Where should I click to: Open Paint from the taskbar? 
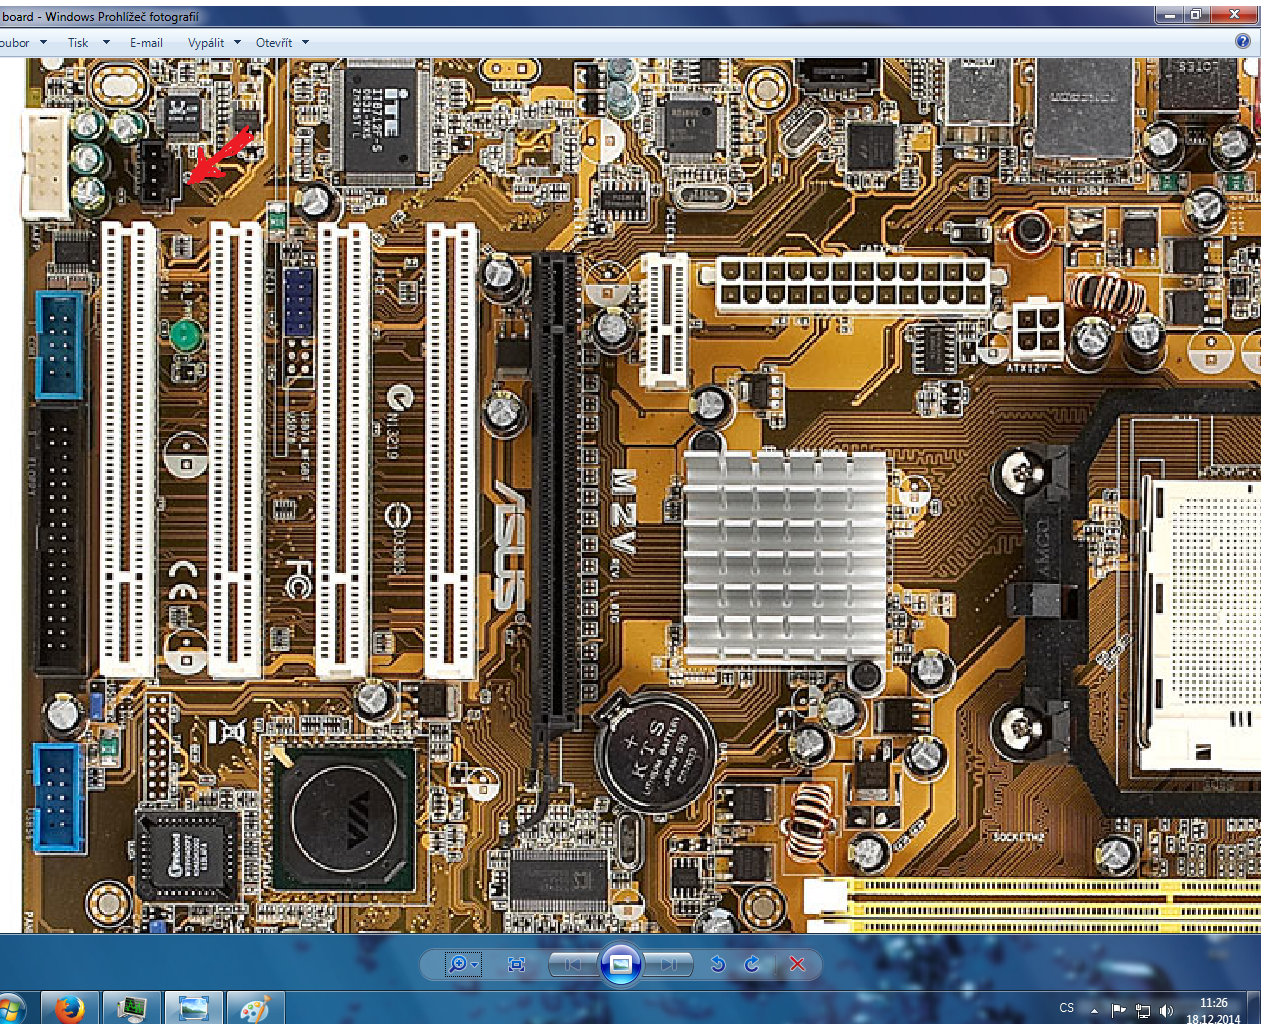tap(256, 1008)
